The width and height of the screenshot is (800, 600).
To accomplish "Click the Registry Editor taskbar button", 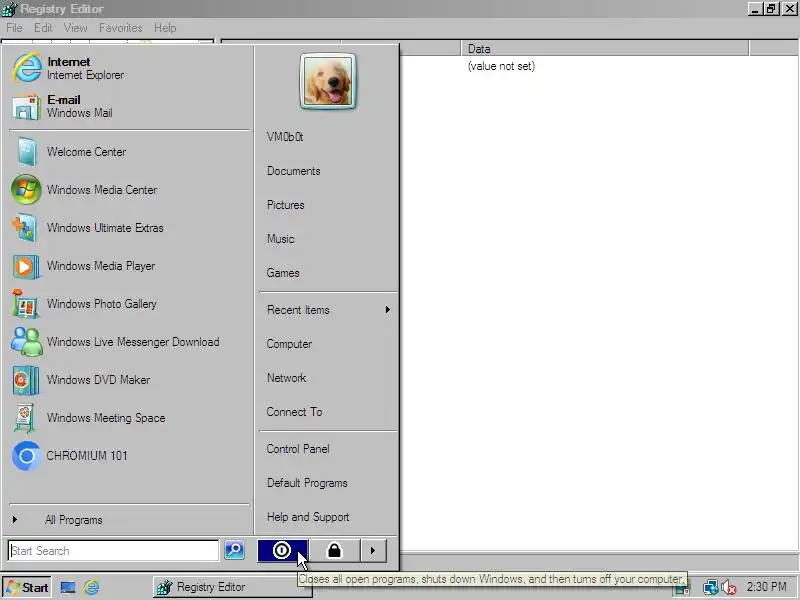I will click(233, 587).
